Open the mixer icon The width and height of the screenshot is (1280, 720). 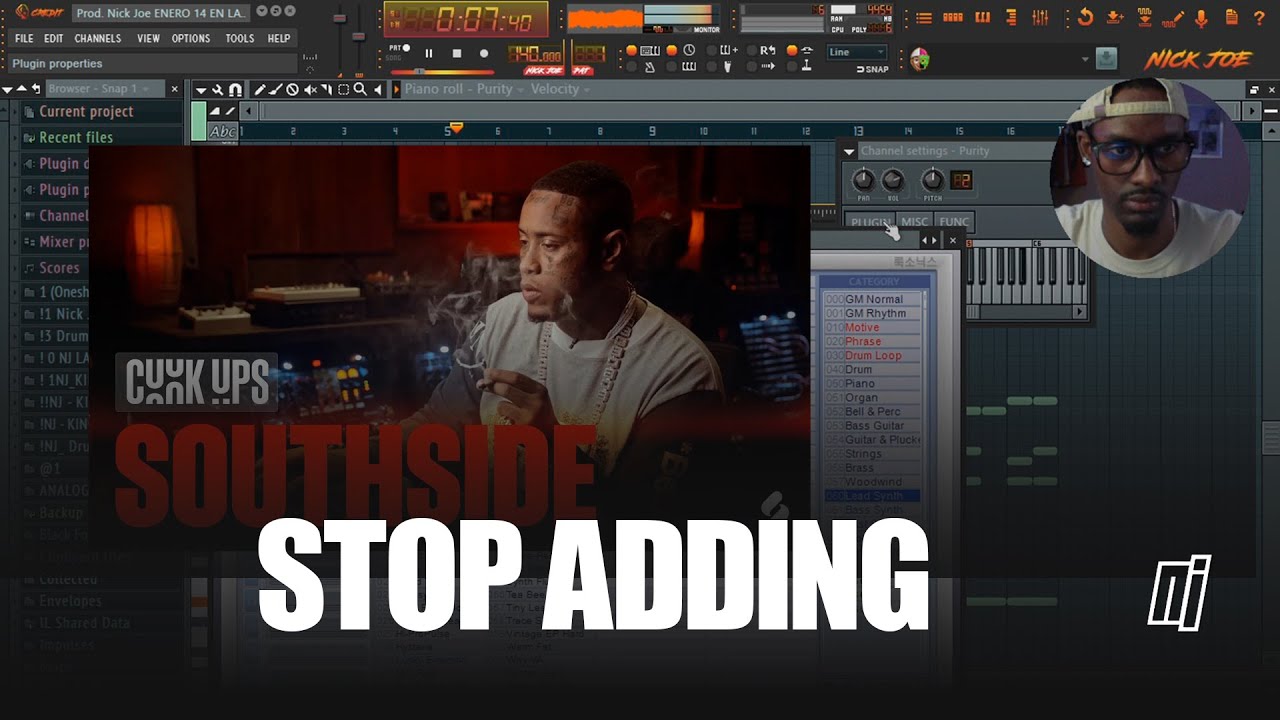tap(1040, 18)
